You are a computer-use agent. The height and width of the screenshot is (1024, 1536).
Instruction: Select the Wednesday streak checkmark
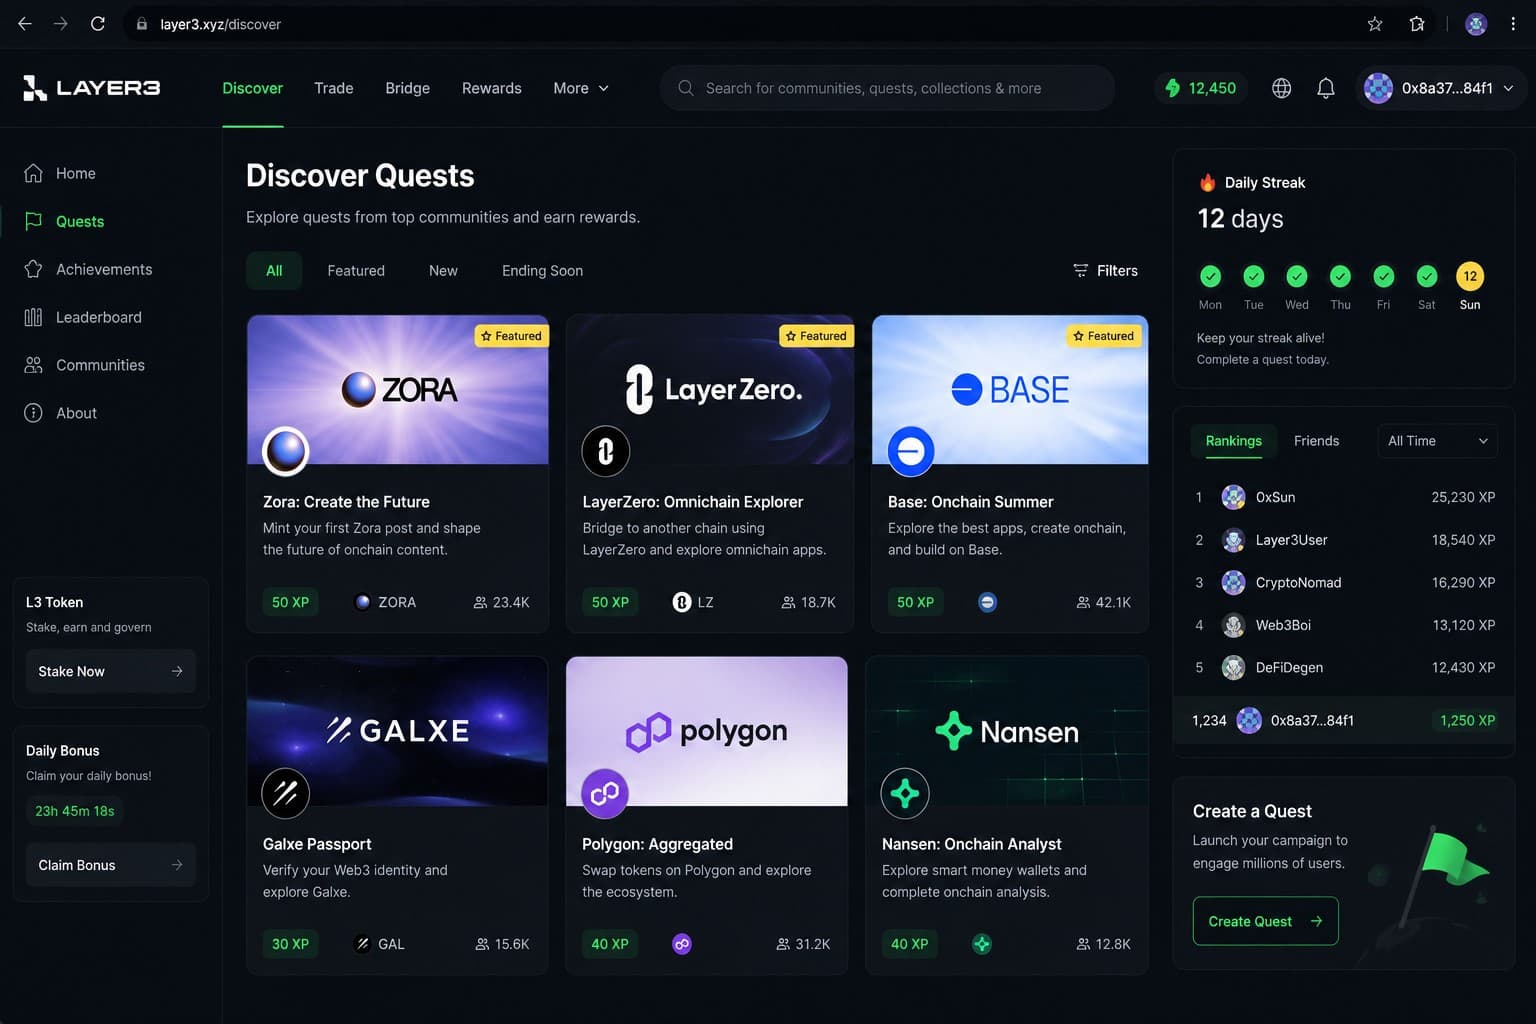1297,276
